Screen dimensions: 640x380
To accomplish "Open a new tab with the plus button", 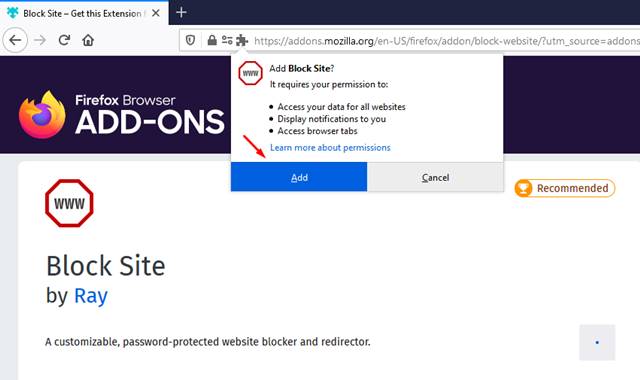I will (x=181, y=13).
